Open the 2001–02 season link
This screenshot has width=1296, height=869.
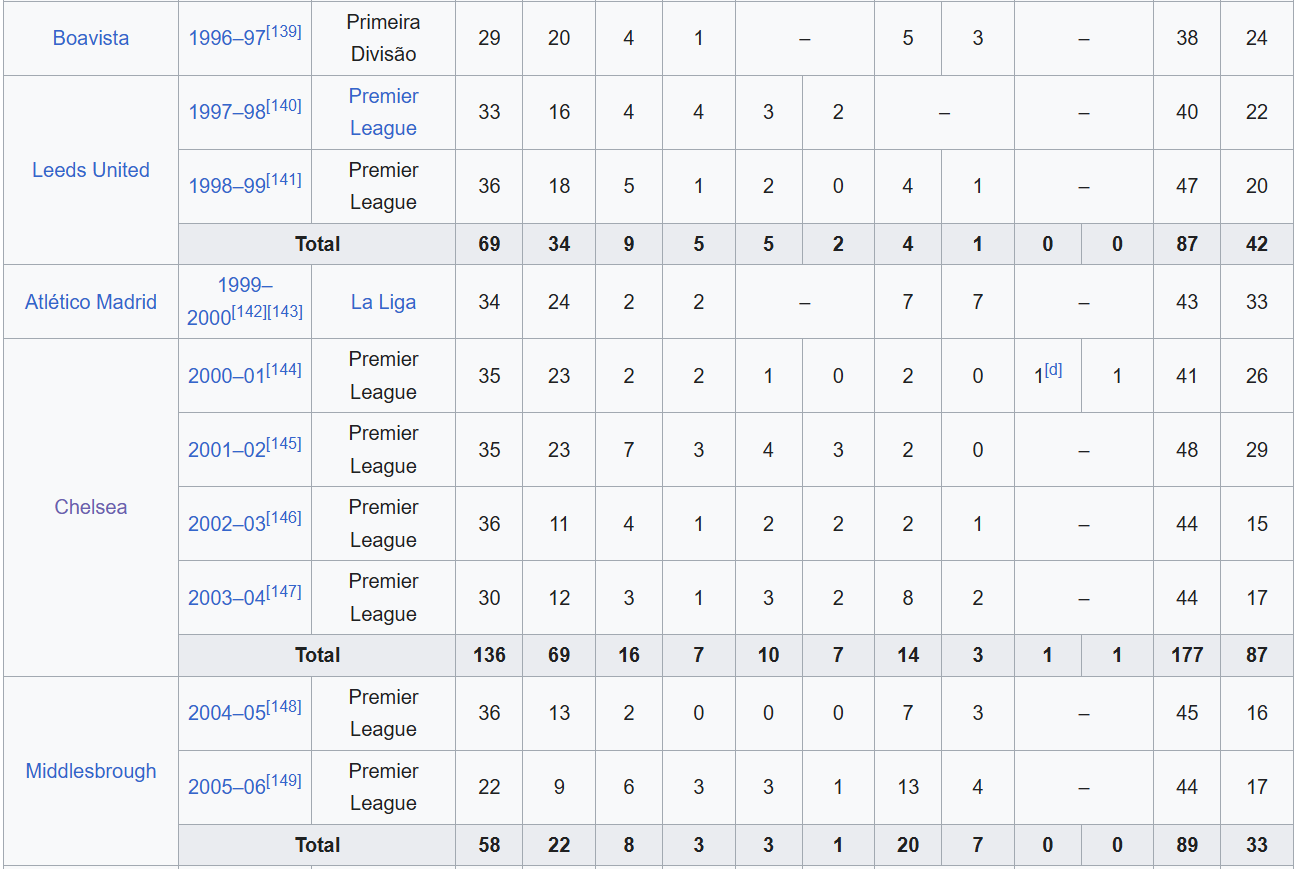pos(227,450)
